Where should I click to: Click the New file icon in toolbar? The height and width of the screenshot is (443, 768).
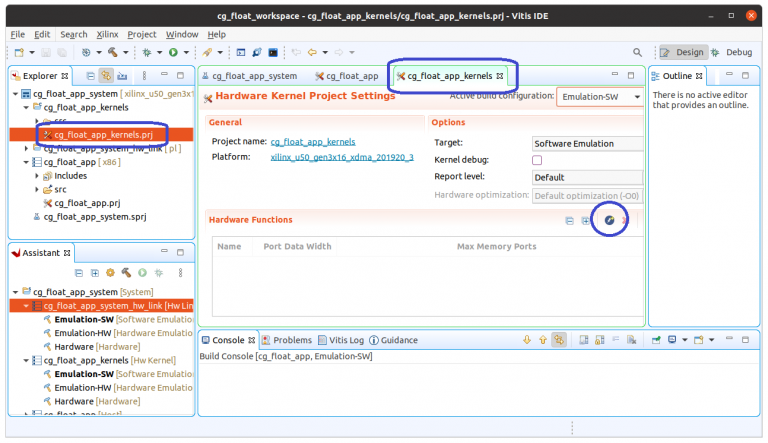[x=19, y=52]
